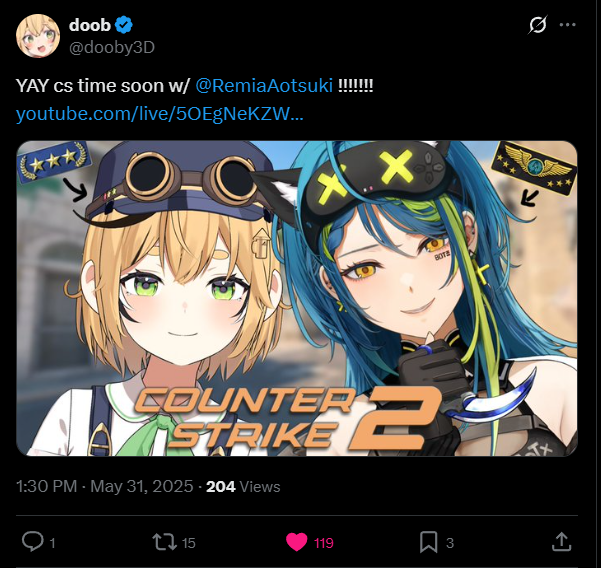Viewport: 601px width, 568px height.
Task: Click the repost count 15
Action: [x=189, y=543]
